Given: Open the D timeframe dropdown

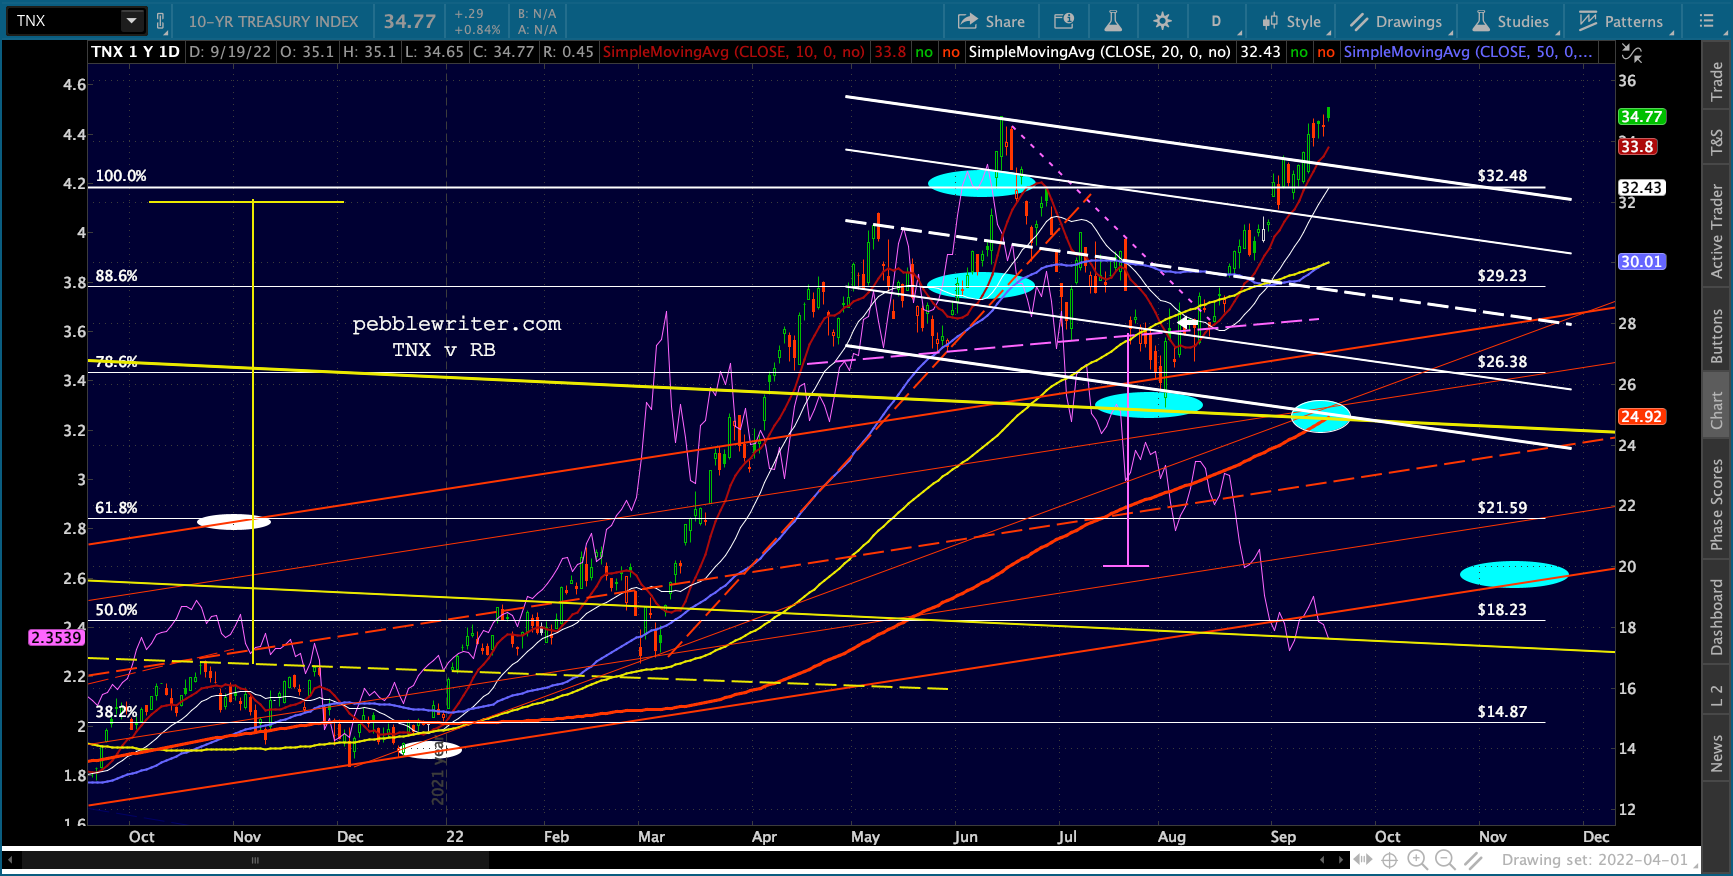Looking at the screenshot, I should click(1216, 21).
